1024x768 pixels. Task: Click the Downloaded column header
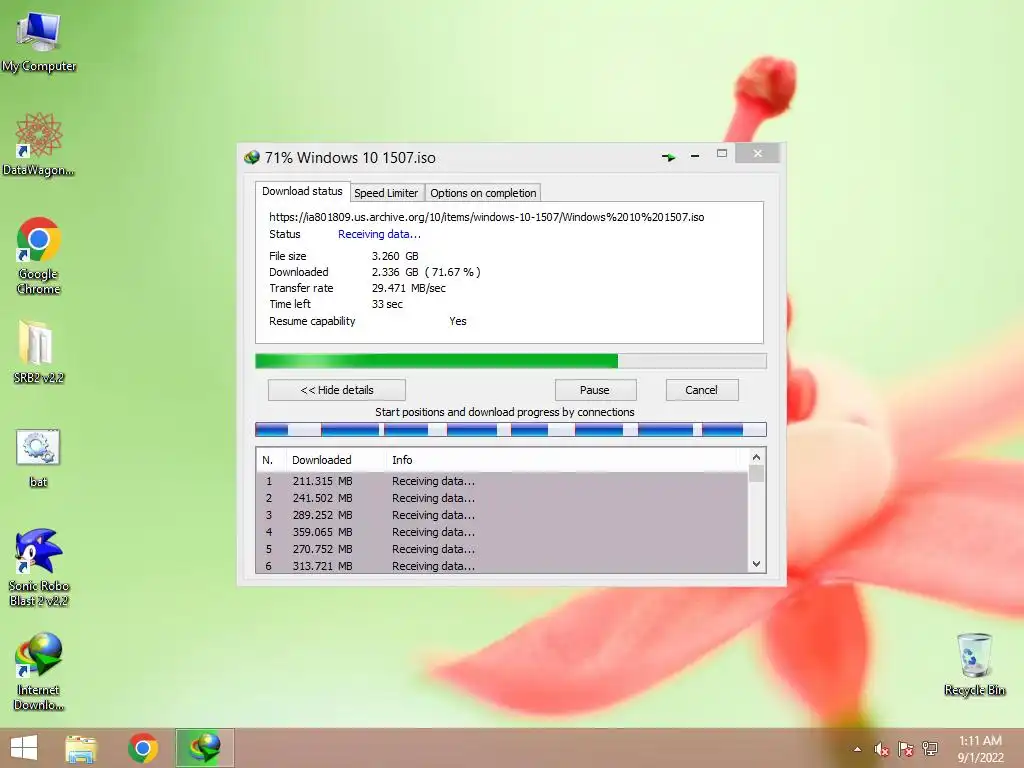(336, 460)
